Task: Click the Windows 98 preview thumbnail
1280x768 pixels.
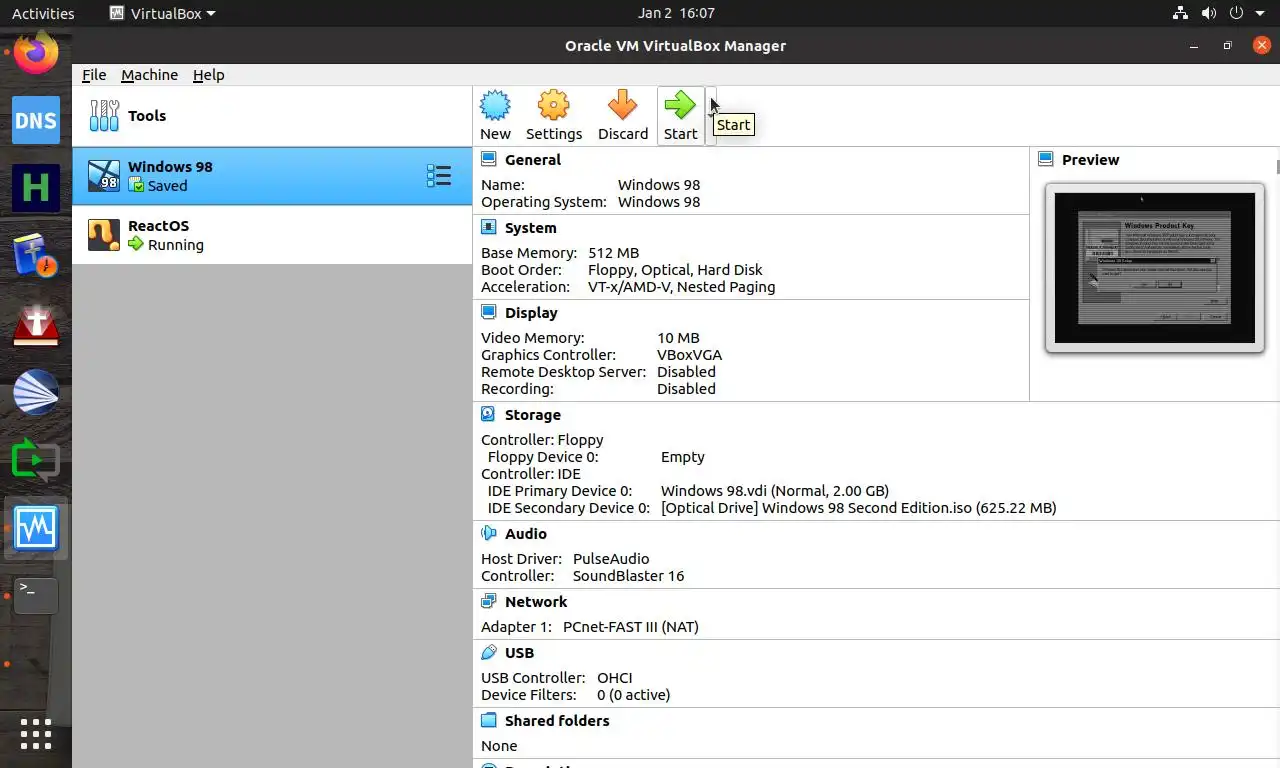Action: (1154, 267)
